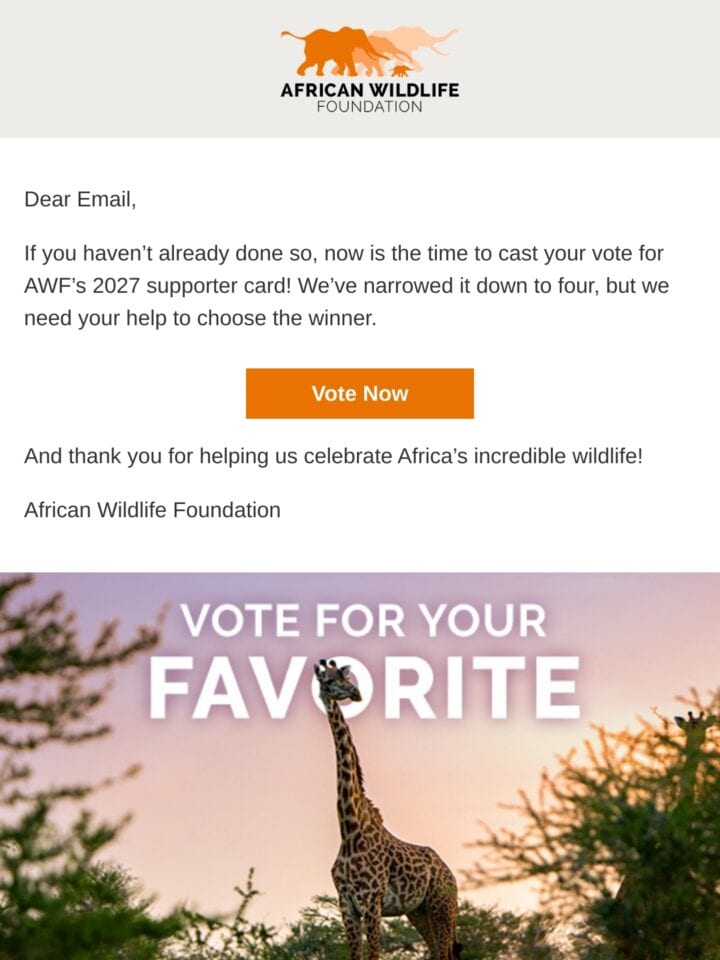720x960 pixels.
Task: Click the orange elephant herd logo
Action: [x=369, y=51]
